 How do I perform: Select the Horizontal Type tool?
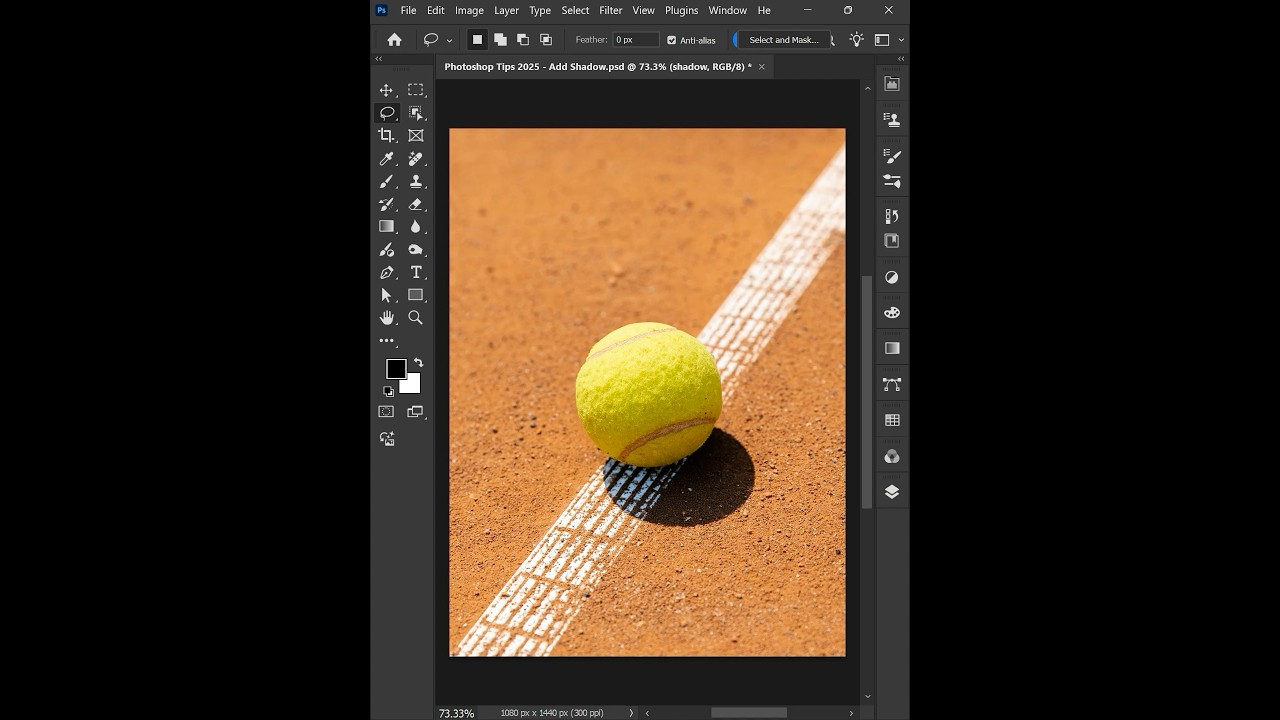pos(416,272)
